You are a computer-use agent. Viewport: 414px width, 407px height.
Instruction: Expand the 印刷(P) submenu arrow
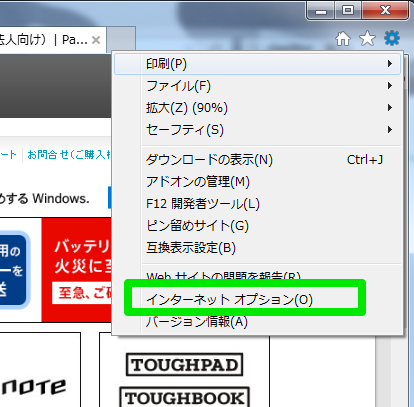[x=389, y=64]
